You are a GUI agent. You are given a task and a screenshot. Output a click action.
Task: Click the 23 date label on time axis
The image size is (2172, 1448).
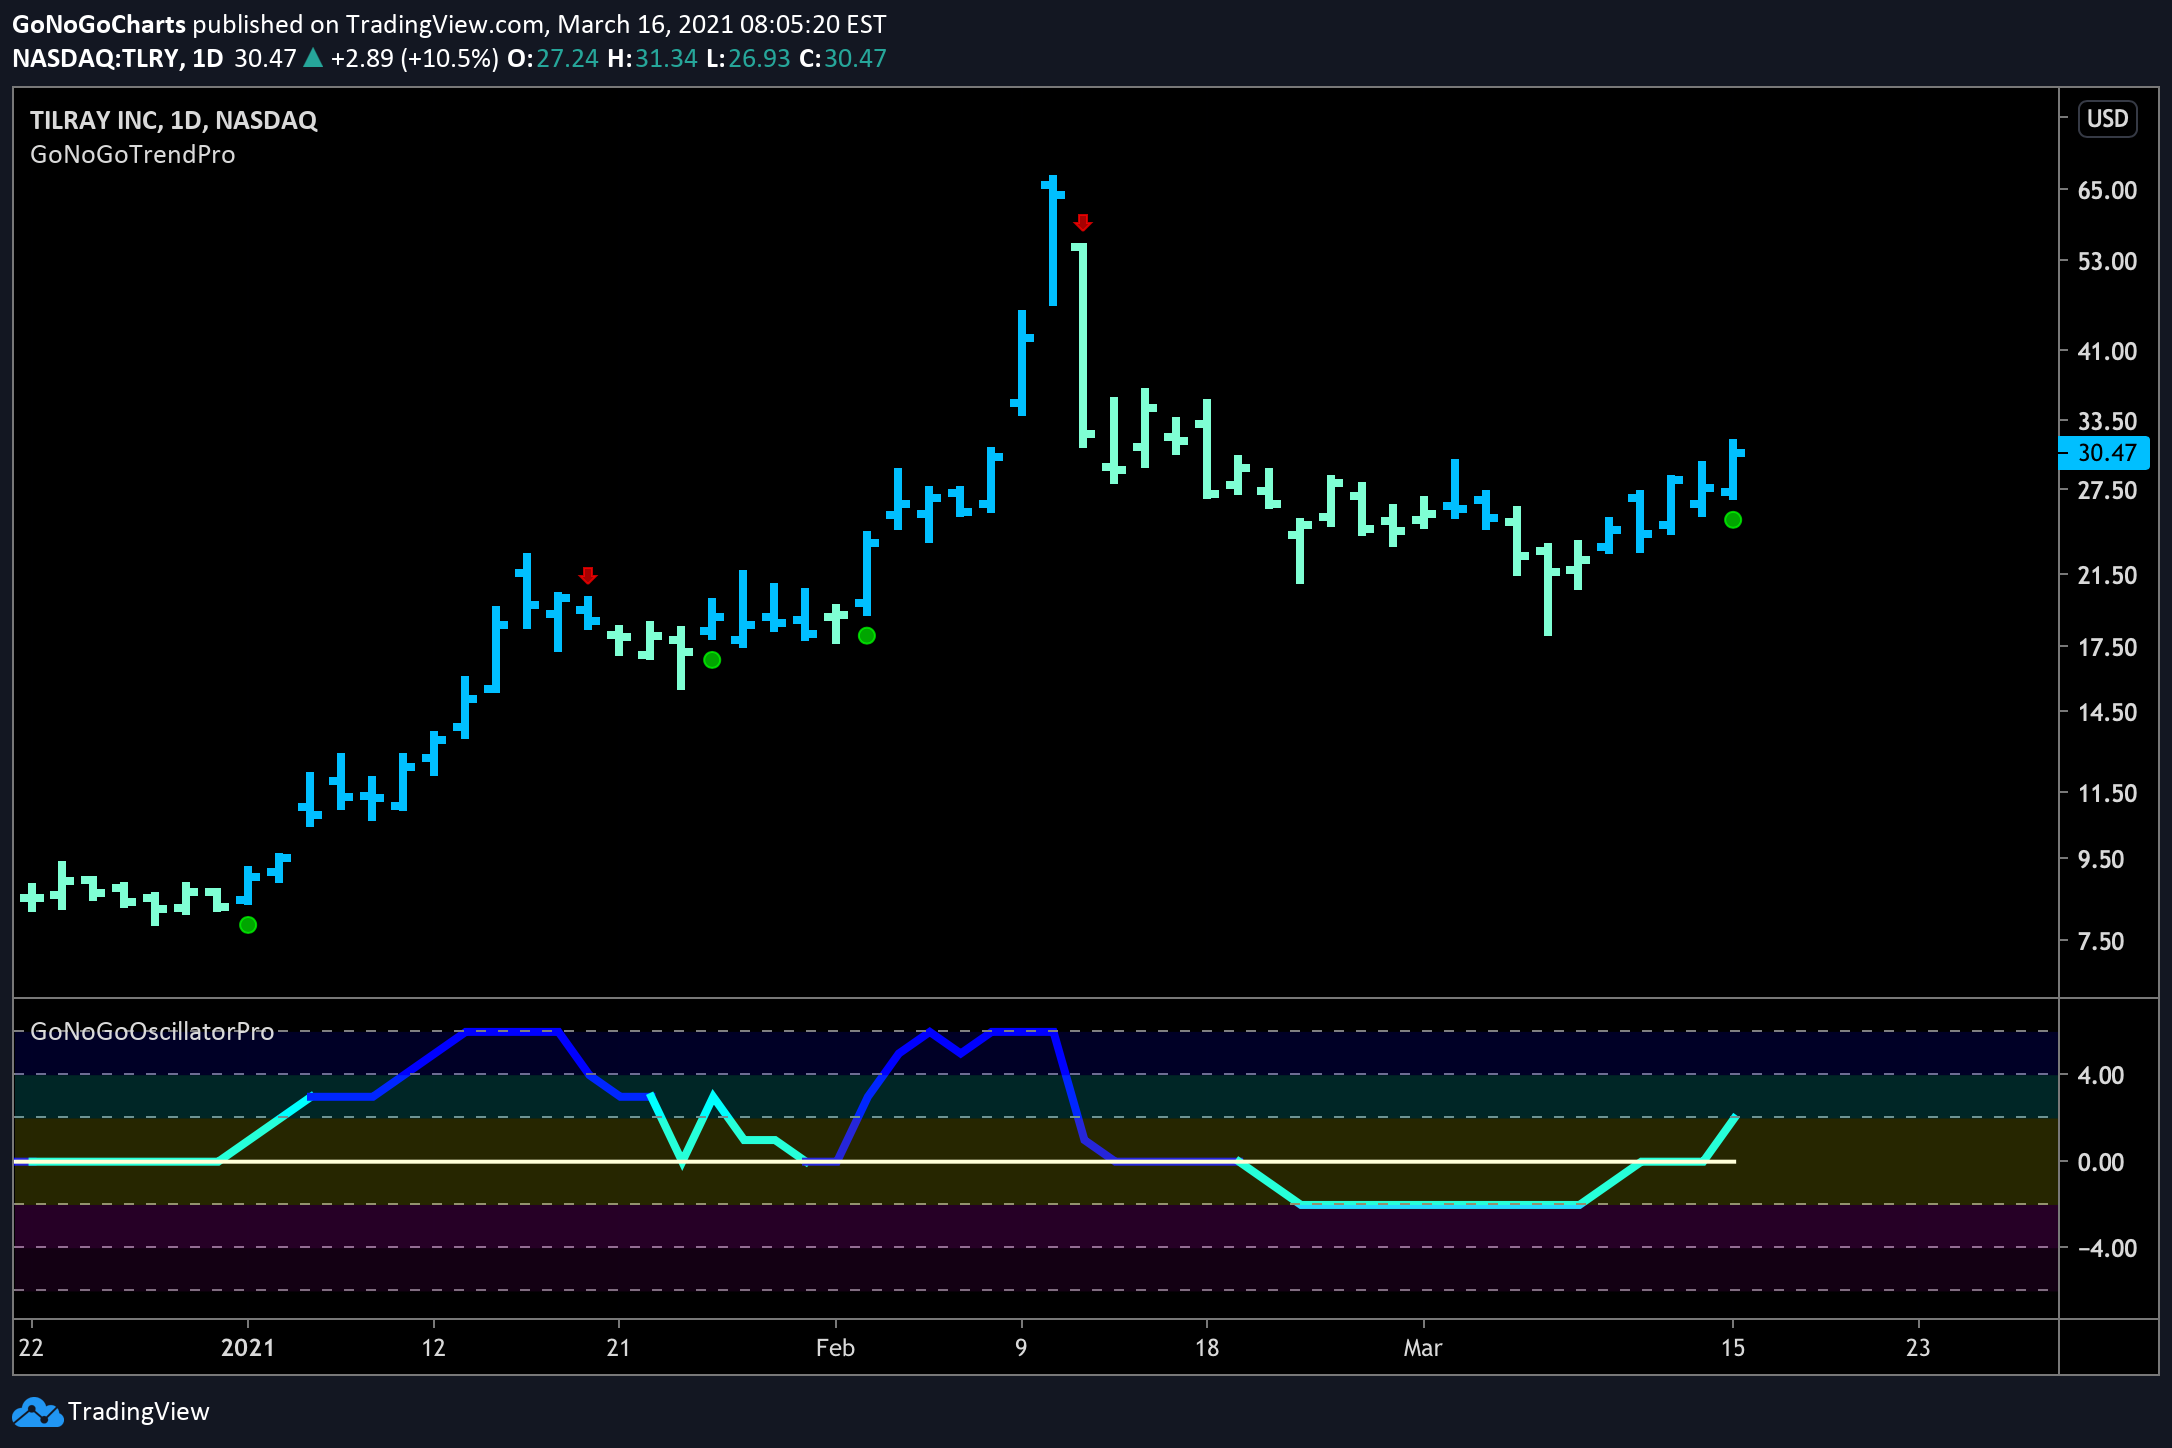pyautogui.click(x=1918, y=1348)
